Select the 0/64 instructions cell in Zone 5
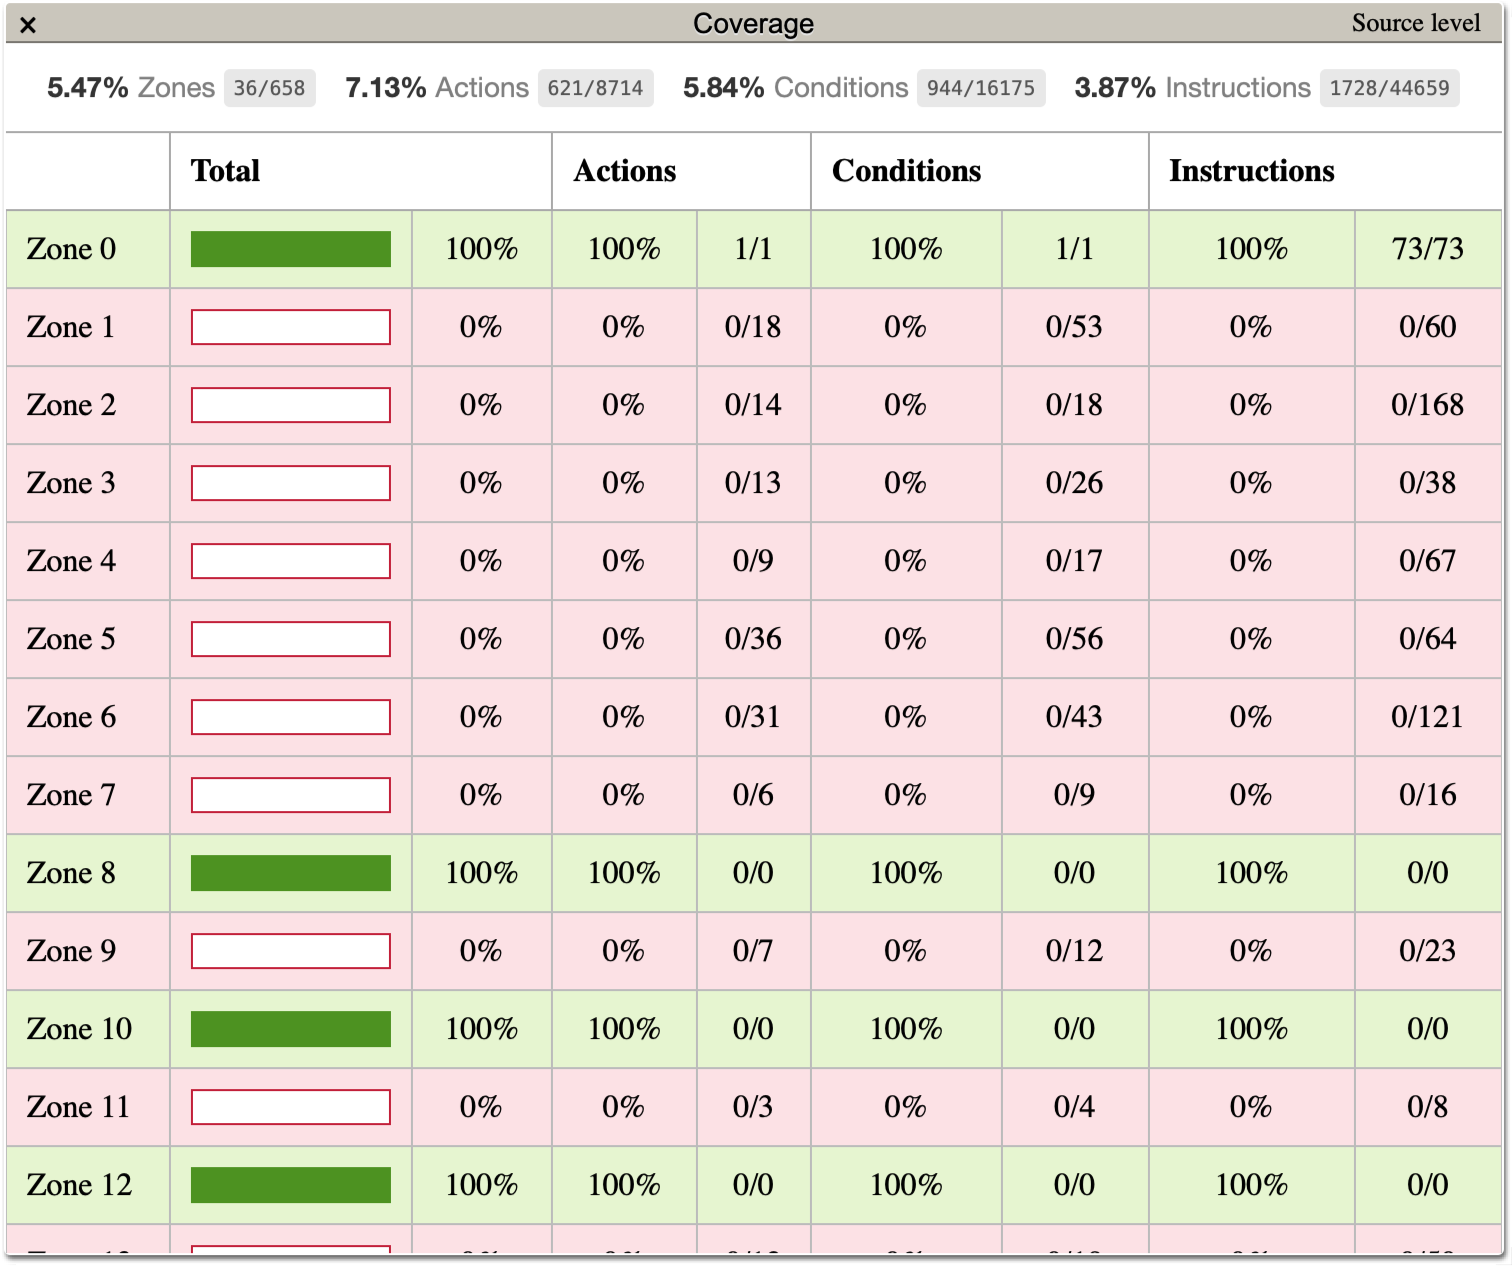The width and height of the screenshot is (1512, 1266). [1428, 639]
